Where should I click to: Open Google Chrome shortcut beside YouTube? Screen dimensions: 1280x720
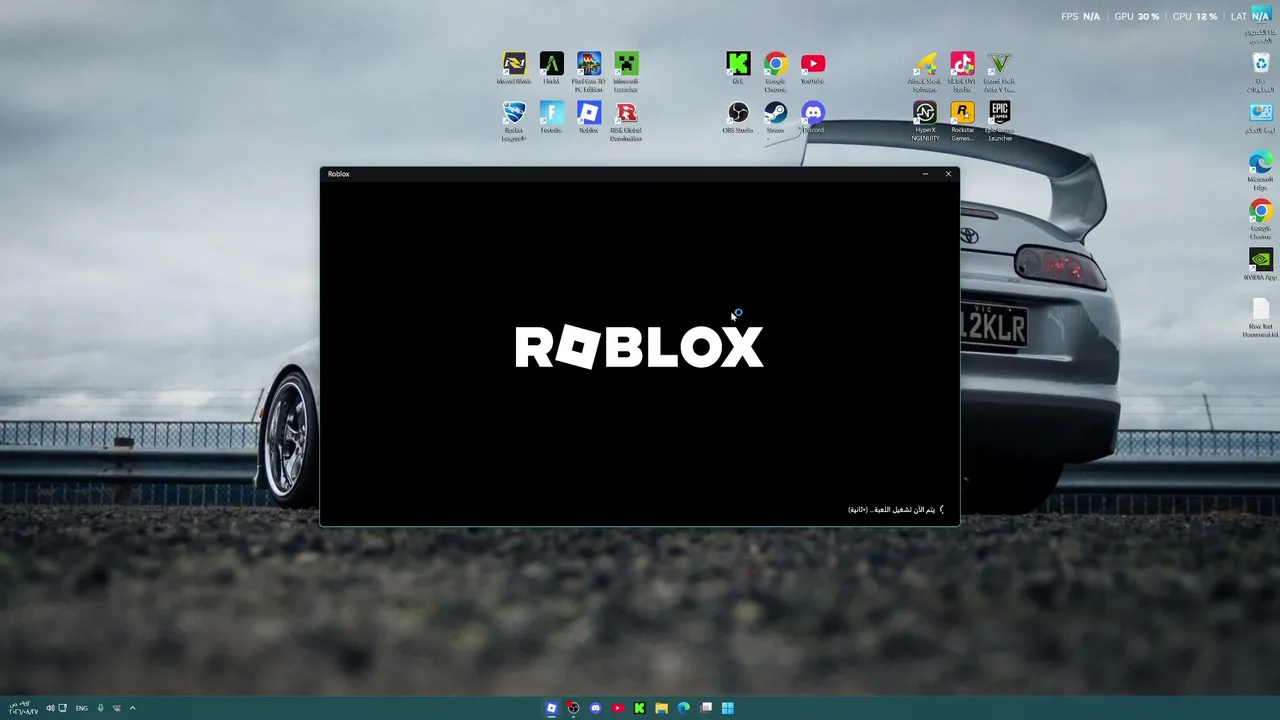click(775, 72)
